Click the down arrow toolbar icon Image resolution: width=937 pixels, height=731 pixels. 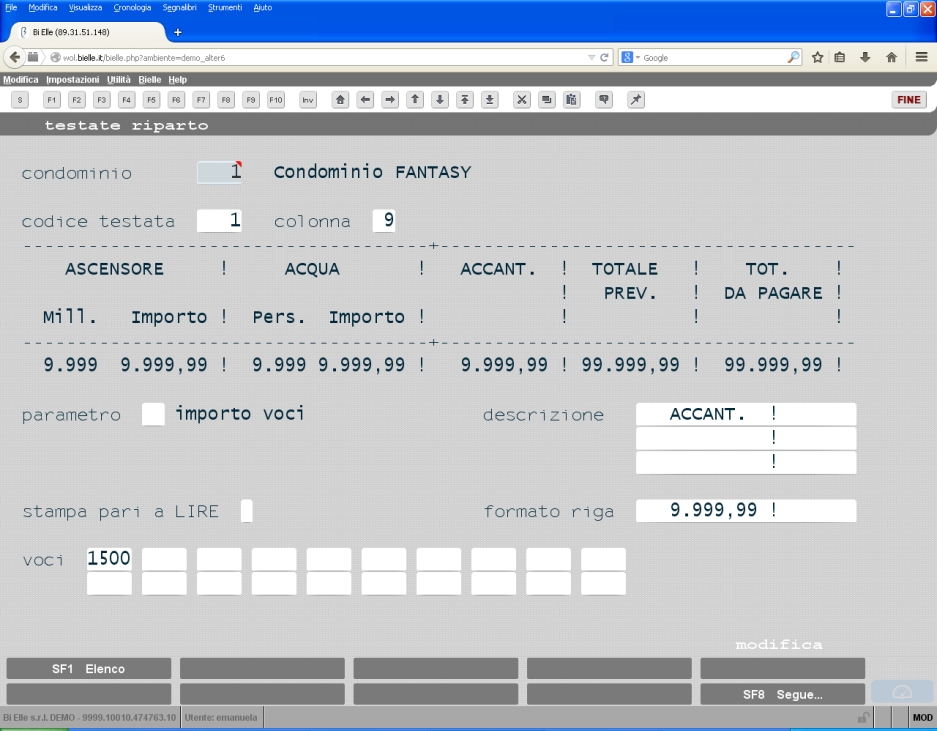point(440,100)
